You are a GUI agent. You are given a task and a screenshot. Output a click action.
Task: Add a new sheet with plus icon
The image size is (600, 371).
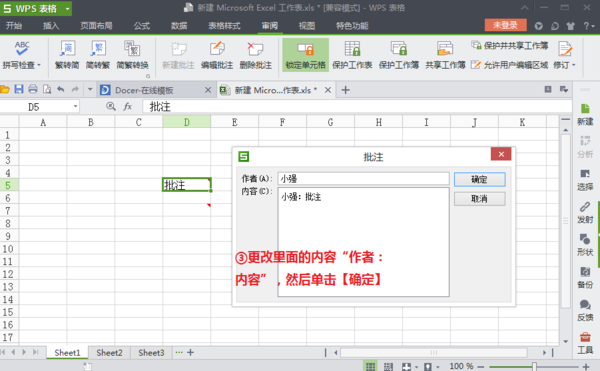coord(190,352)
